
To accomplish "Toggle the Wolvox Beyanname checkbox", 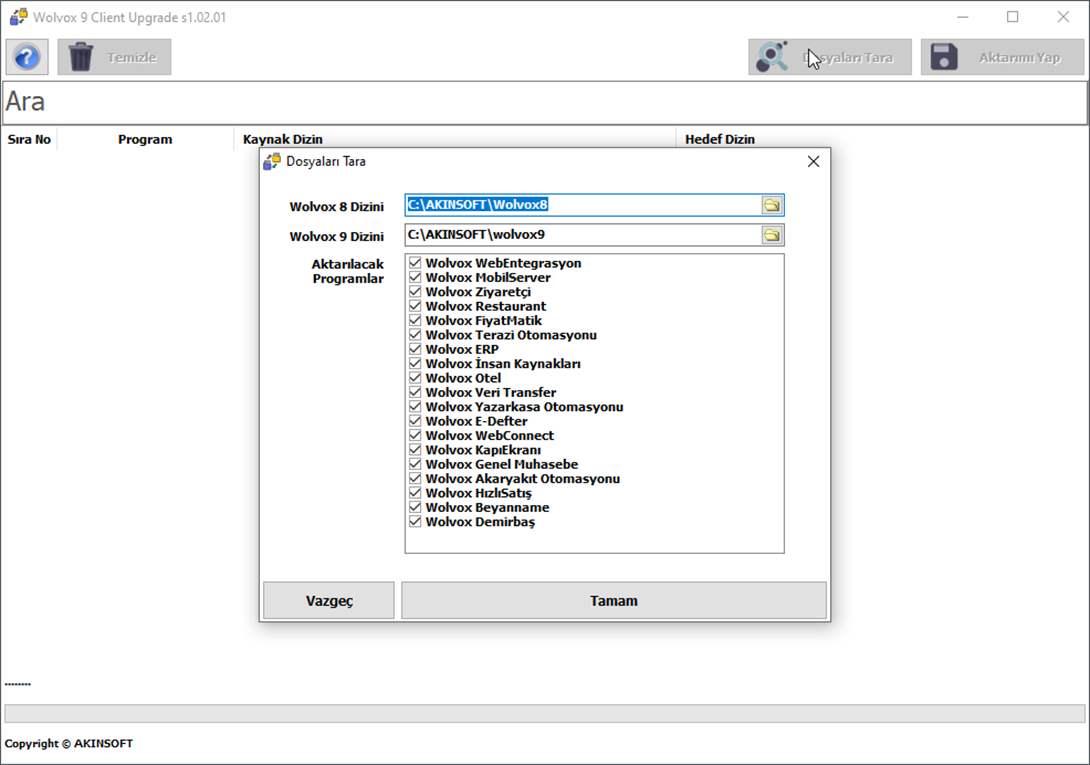I will 415,507.
